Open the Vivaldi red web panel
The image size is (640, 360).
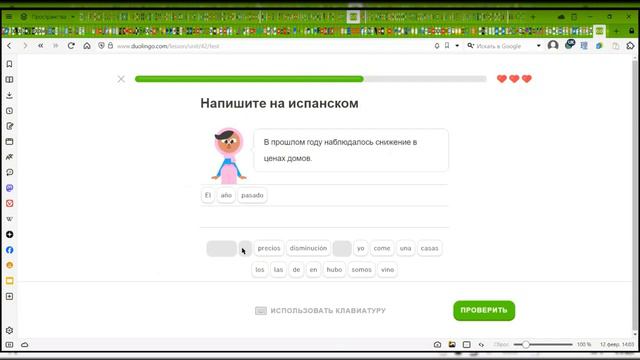click(x=9, y=203)
